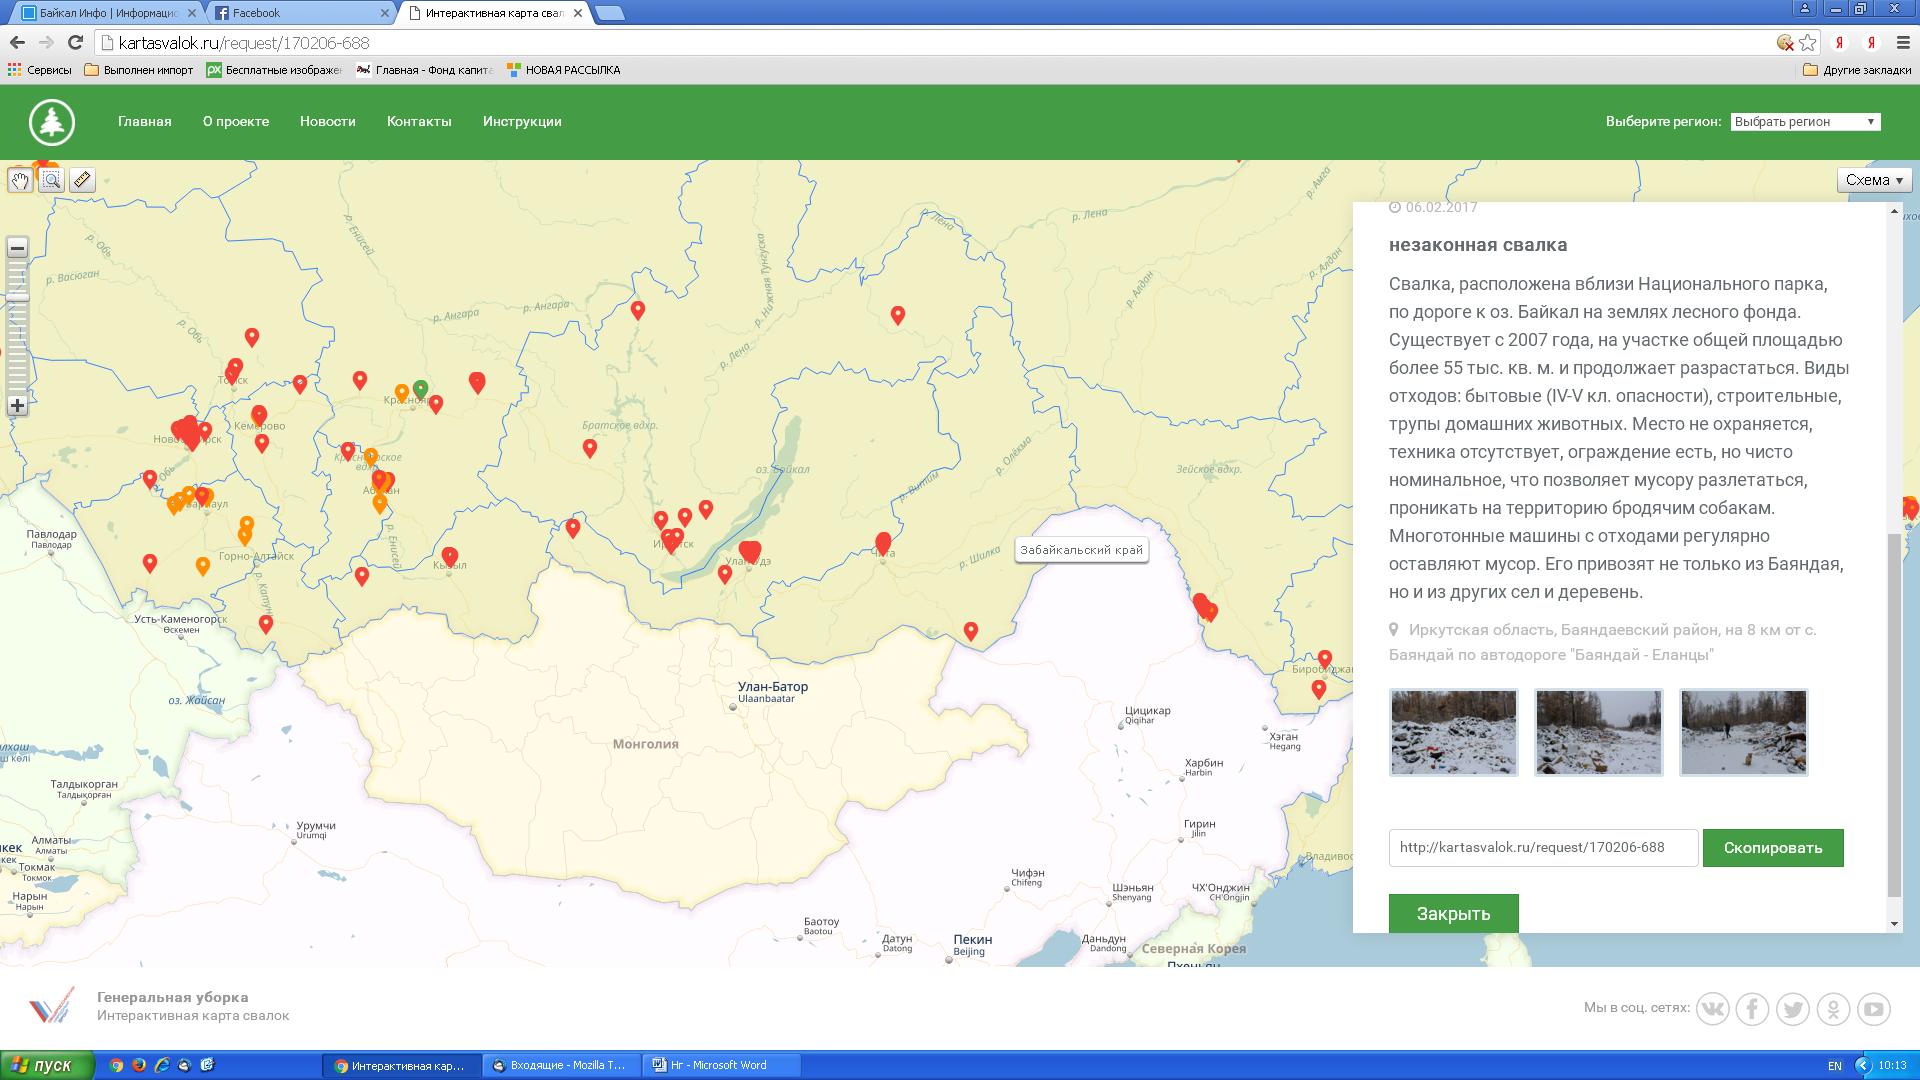Screen dimensions: 1920x1080
Task: Click the map zoom out minus button
Action: 17,248
